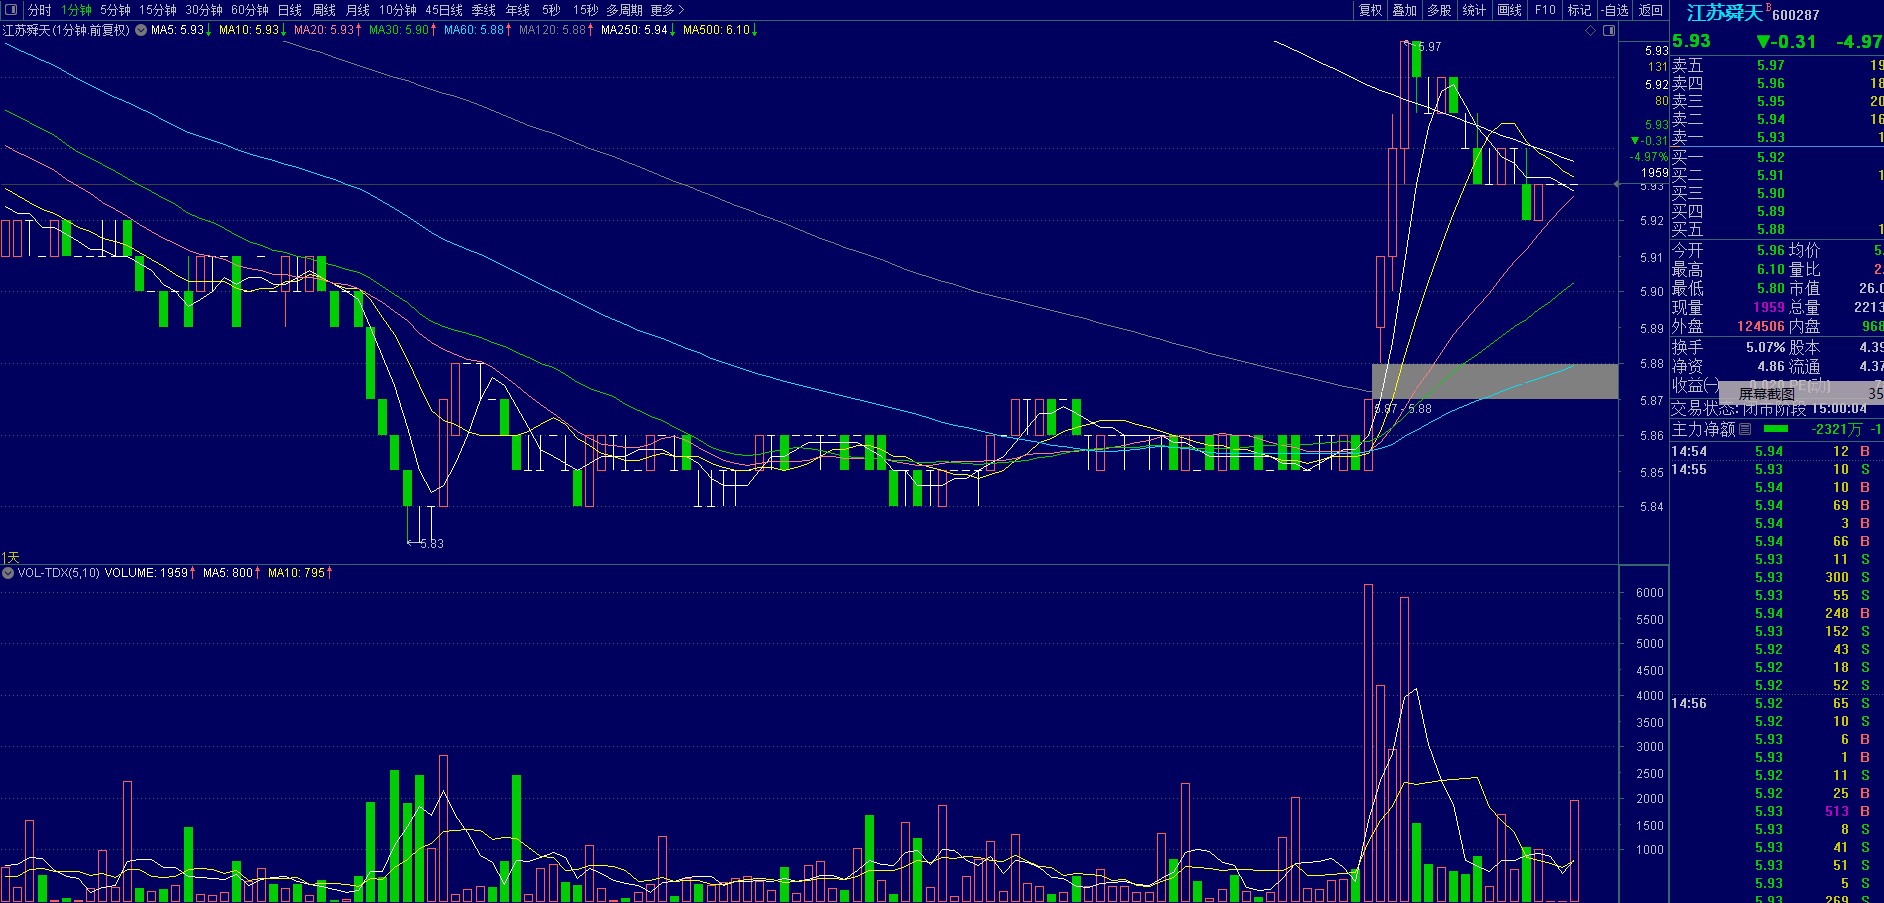Click the 标记 mark button

1579,10
